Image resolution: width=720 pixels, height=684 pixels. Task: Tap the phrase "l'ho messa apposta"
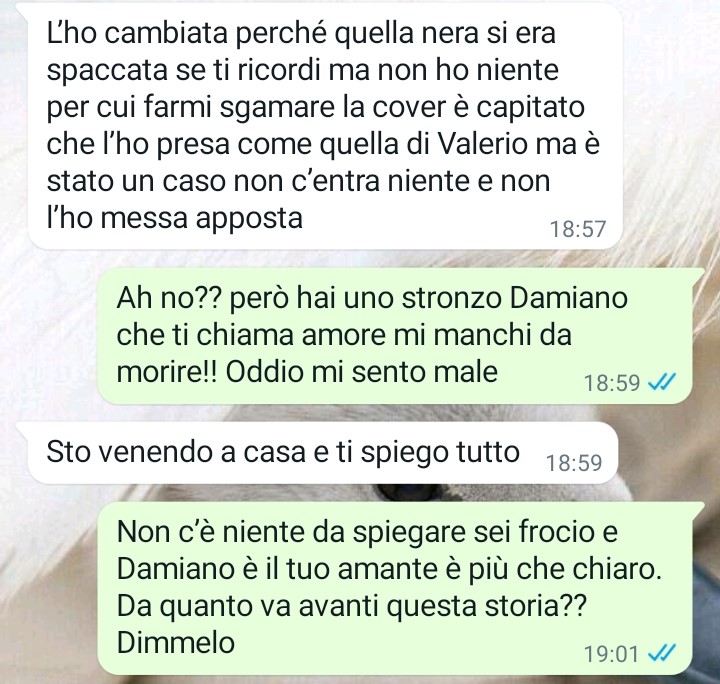[175, 218]
